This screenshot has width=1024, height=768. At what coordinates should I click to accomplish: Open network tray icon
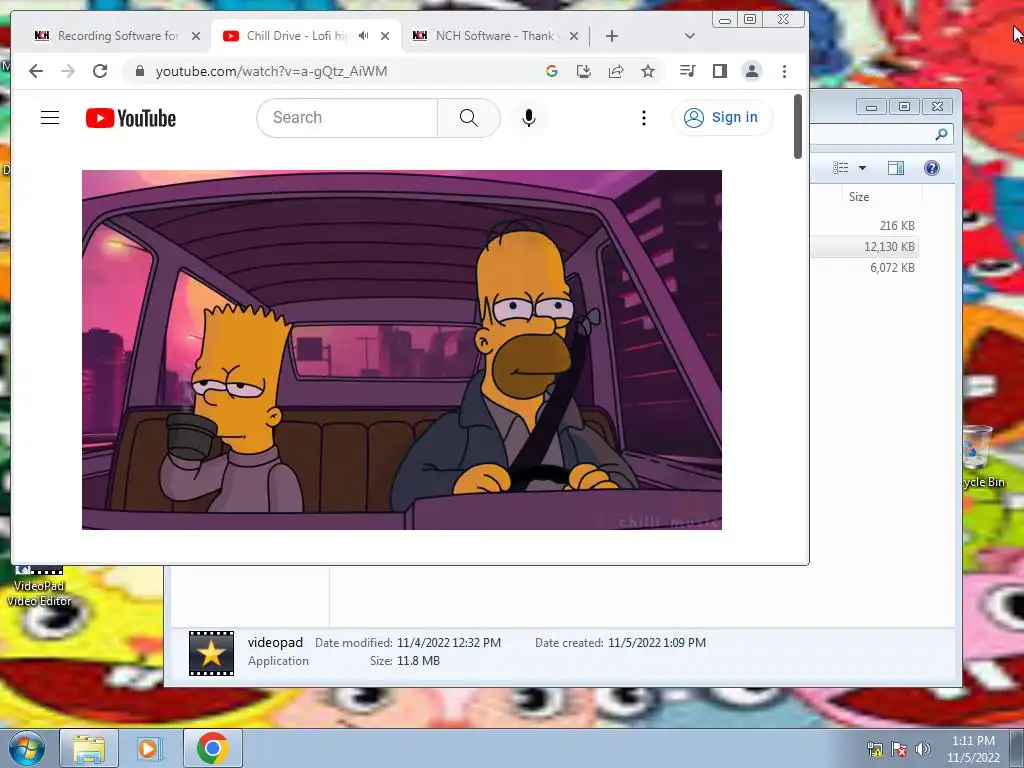[x=874, y=749]
